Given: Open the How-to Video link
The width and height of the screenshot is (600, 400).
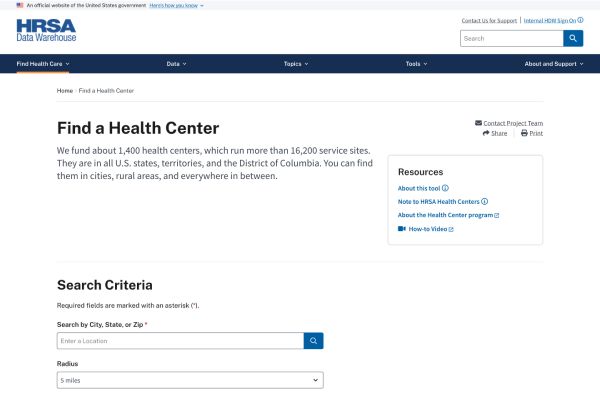Looking at the screenshot, I should [x=428, y=229].
